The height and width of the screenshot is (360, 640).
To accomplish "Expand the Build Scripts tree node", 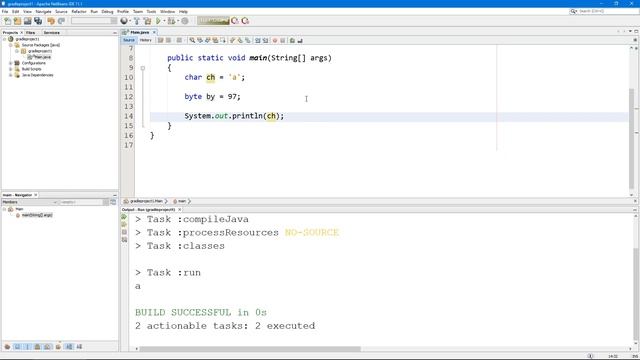I will click(x=11, y=69).
